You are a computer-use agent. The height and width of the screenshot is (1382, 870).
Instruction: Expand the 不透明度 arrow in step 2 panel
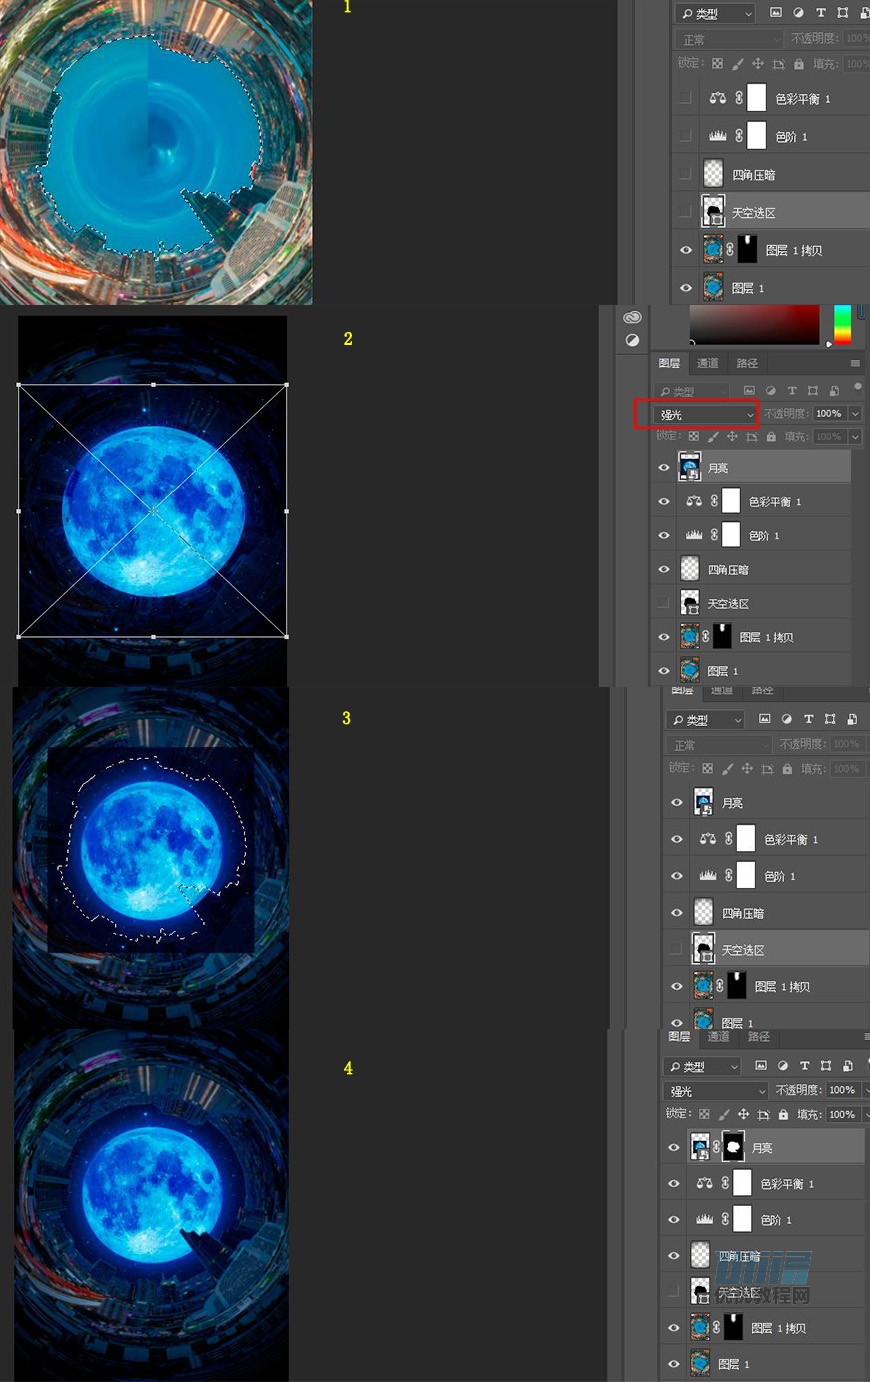click(855, 414)
